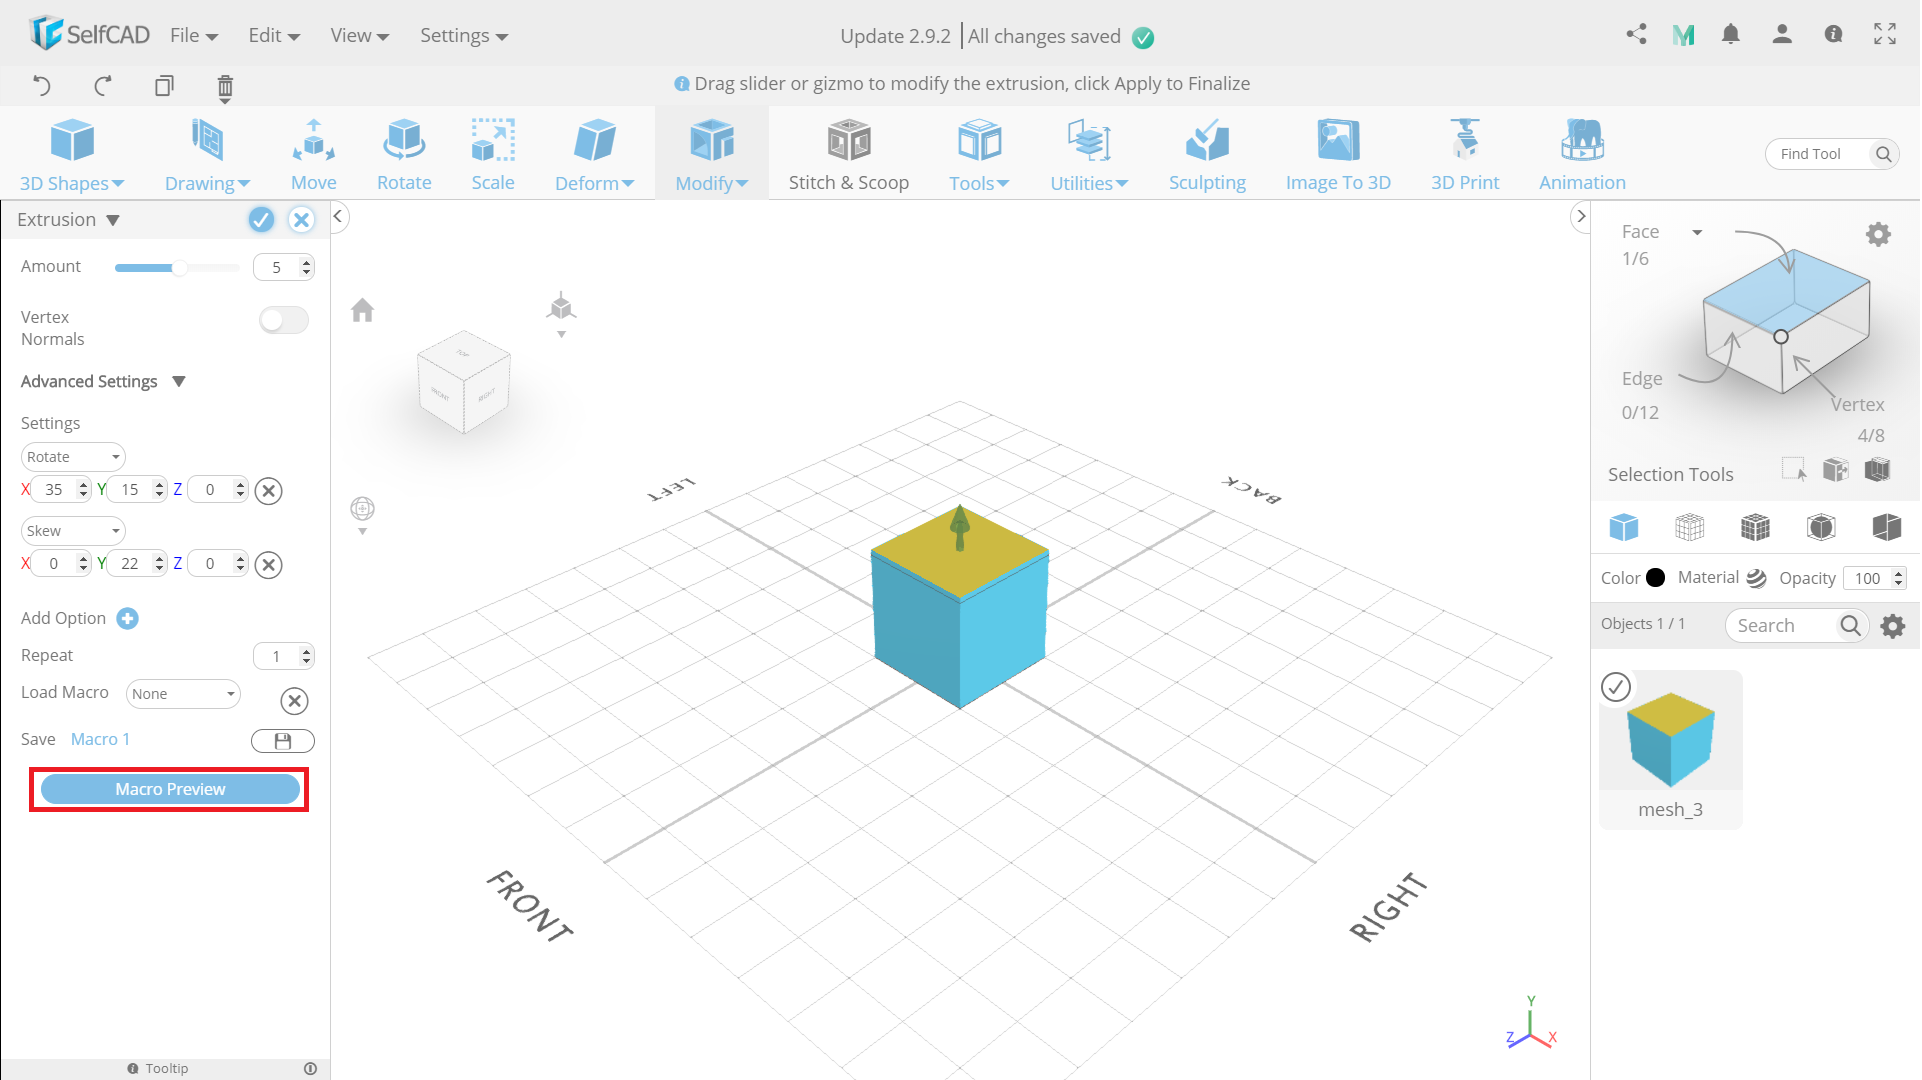Click the Material icon
The width and height of the screenshot is (1922, 1080).
click(x=1756, y=578)
